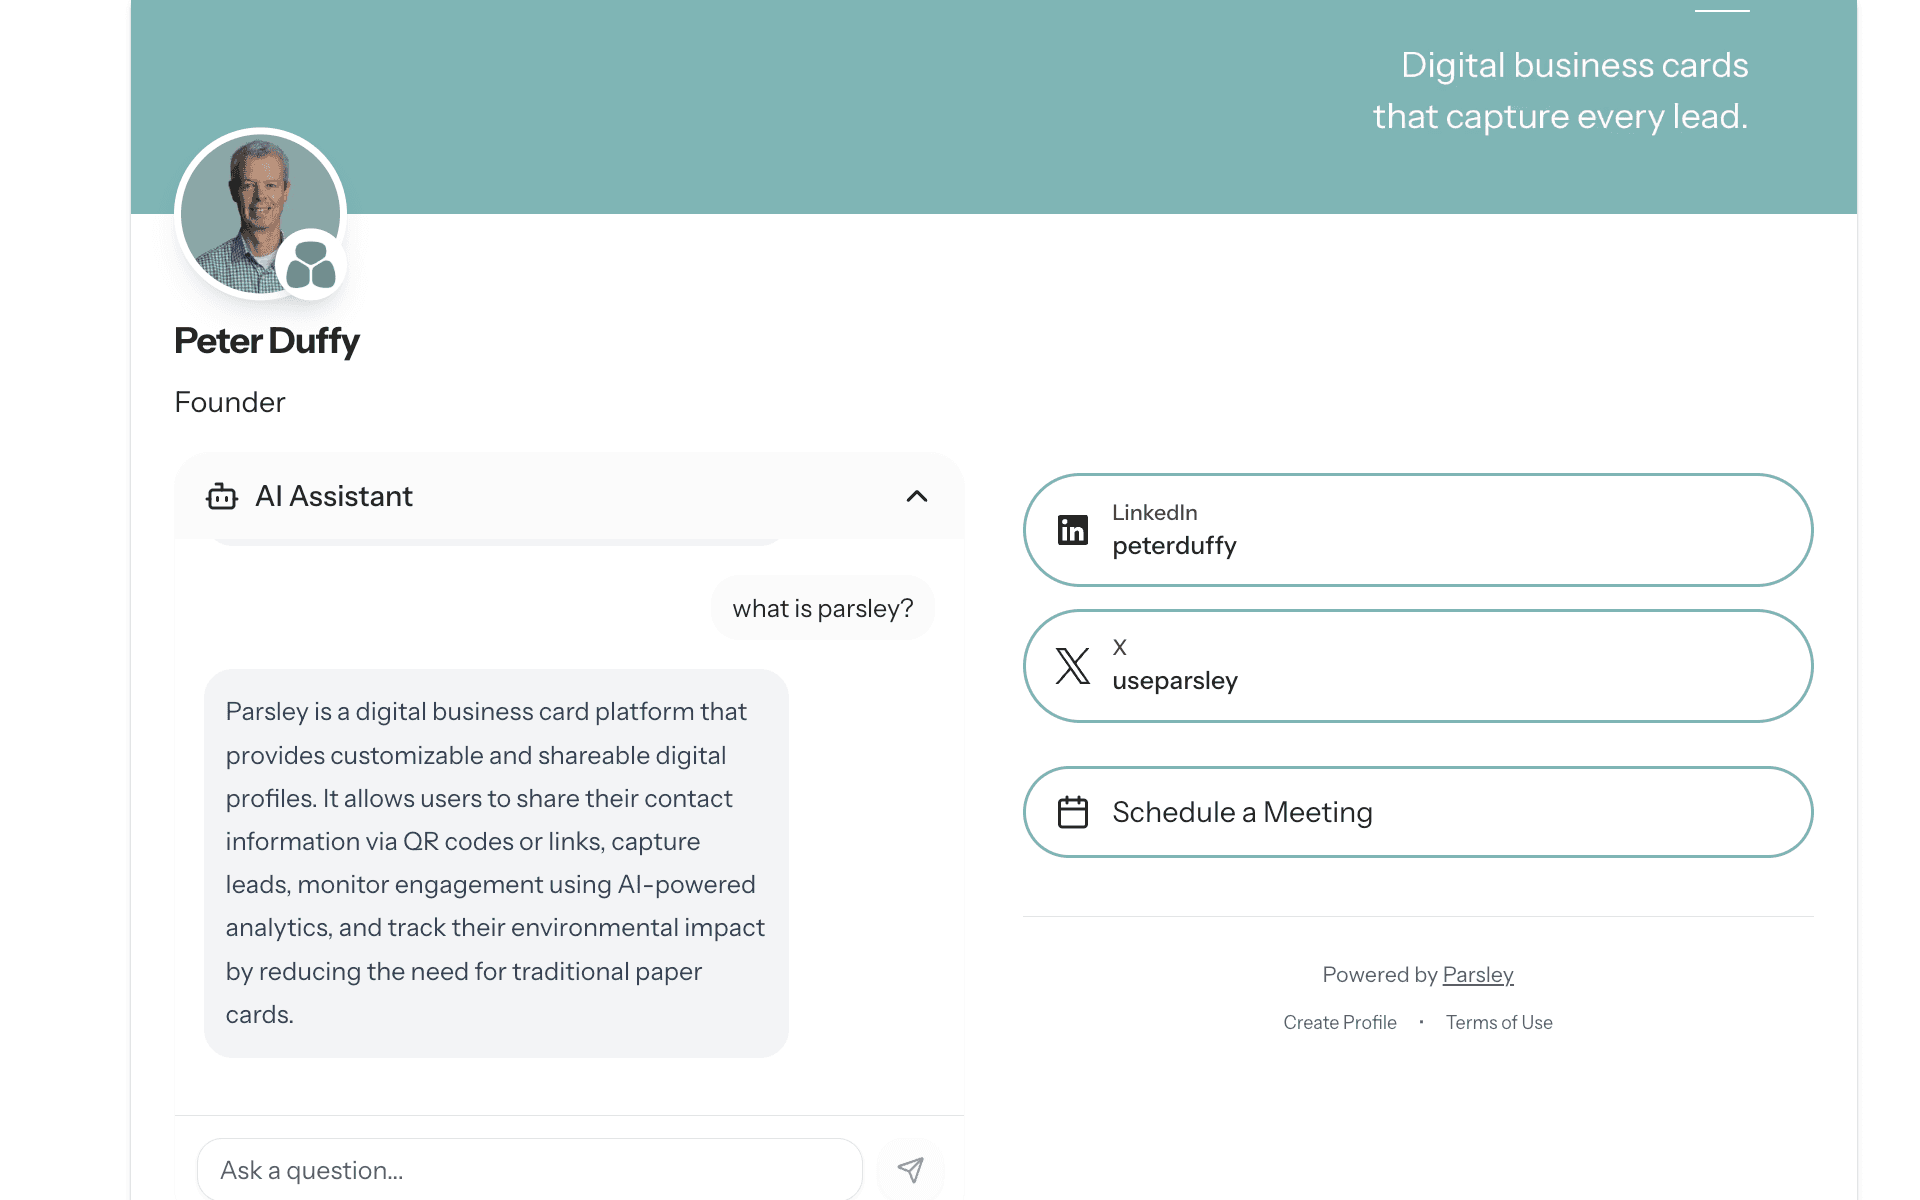Click the AI assistant's reply about Parsley
This screenshot has width=1920, height=1200.
[x=495, y=862]
